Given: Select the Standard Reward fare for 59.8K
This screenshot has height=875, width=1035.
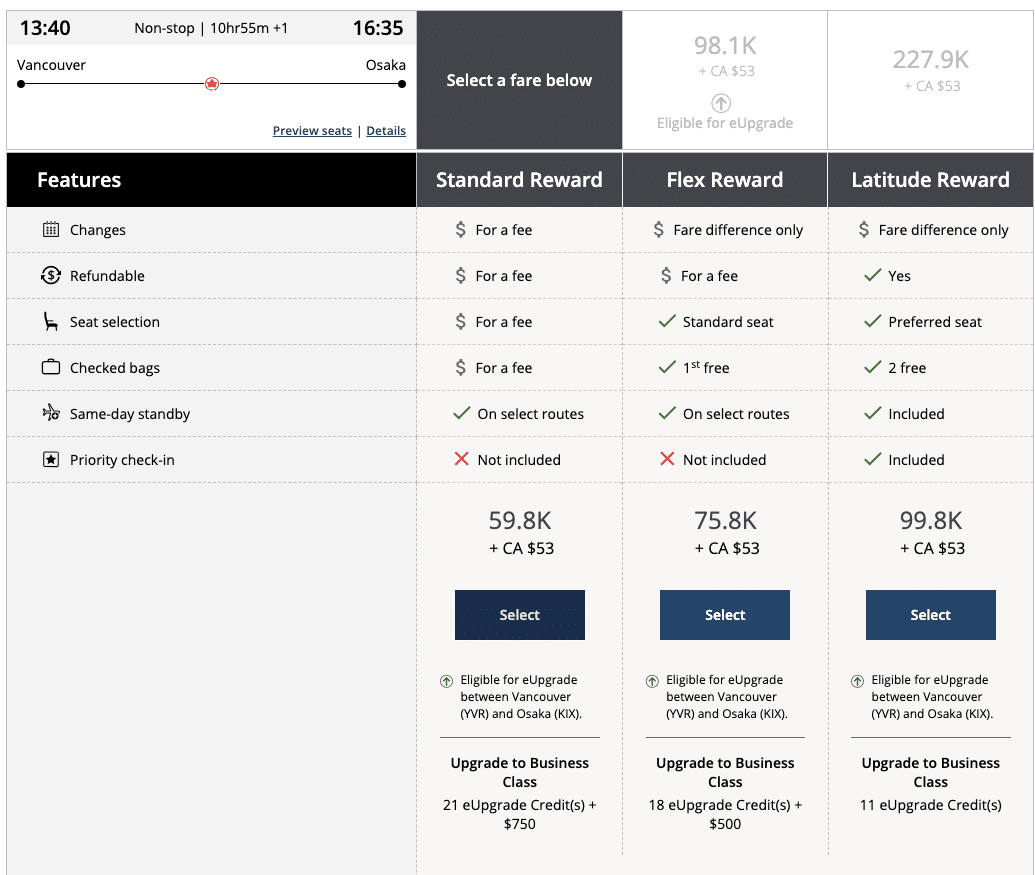Looking at the screenshot, I should coord(519,615).
